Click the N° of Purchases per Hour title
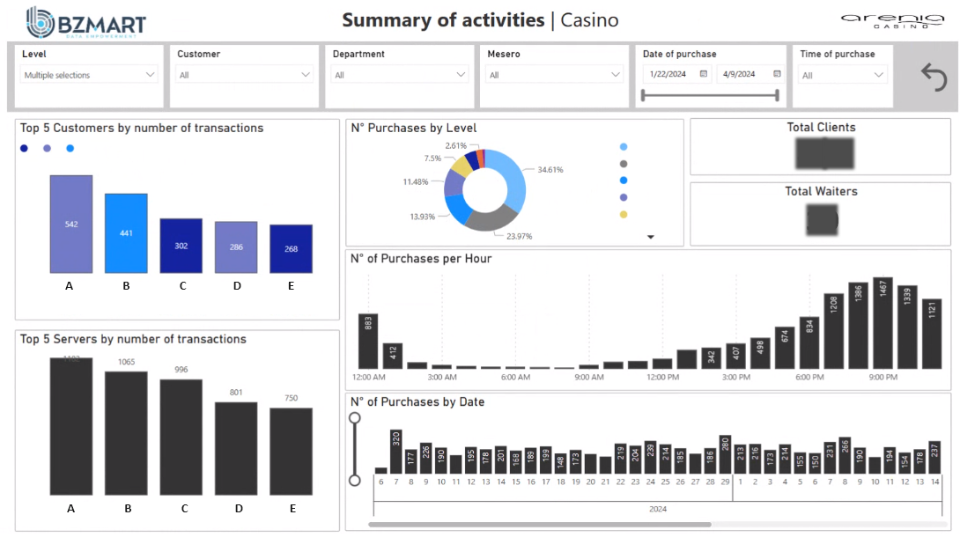This screenshot has width=960, height=540. (421, 258)
